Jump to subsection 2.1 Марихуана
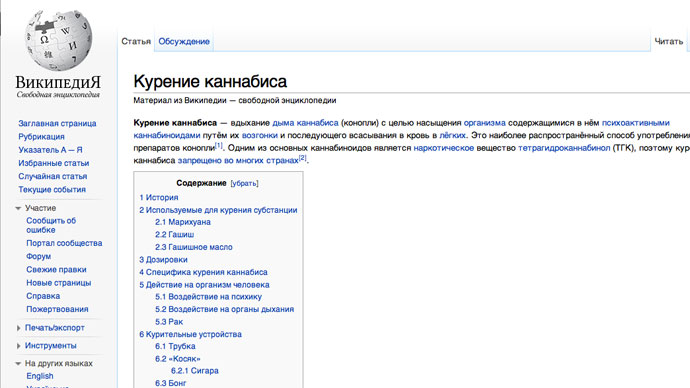 [183, 222]
